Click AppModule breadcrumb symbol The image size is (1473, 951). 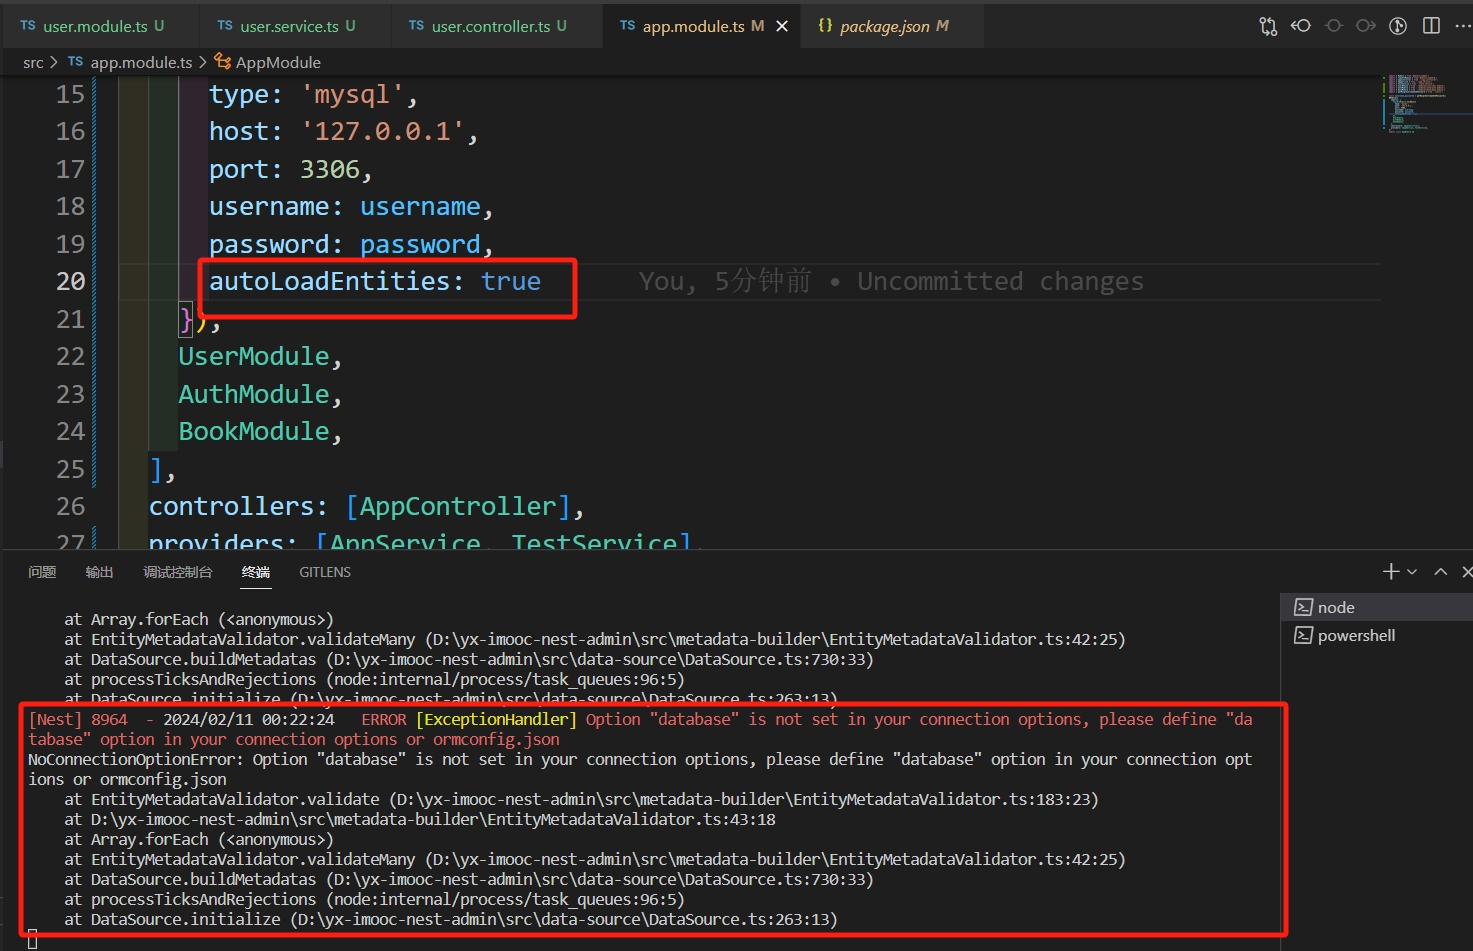point(278,62)
